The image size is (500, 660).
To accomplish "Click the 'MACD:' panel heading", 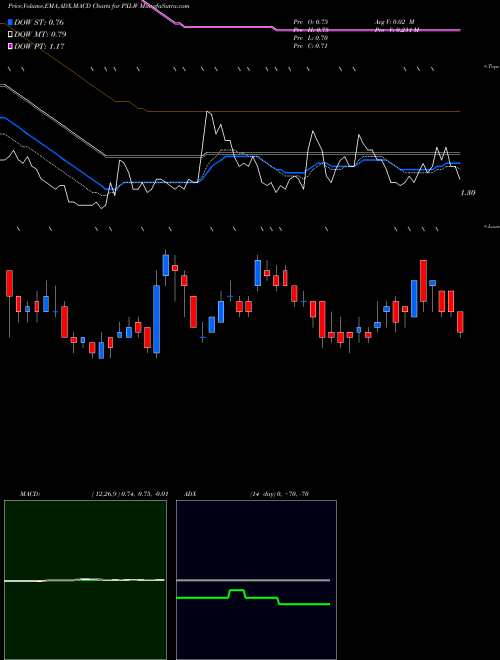I will tap(30, 494).
